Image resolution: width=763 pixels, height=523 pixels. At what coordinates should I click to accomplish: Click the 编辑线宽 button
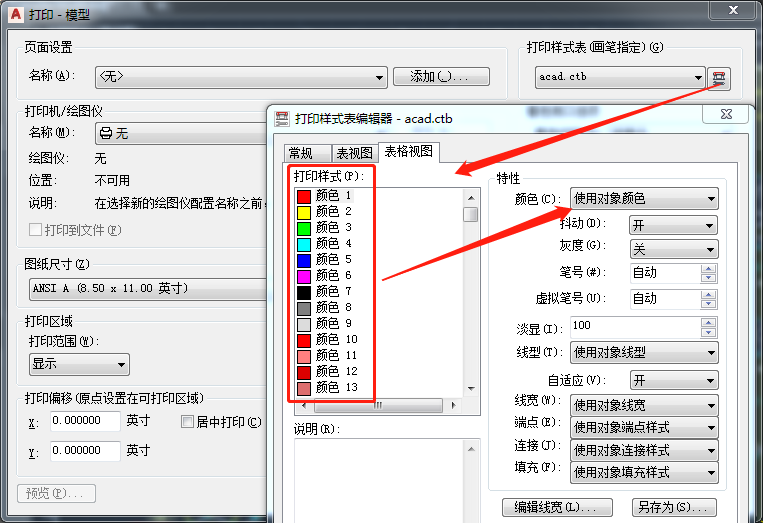[556, 507]
